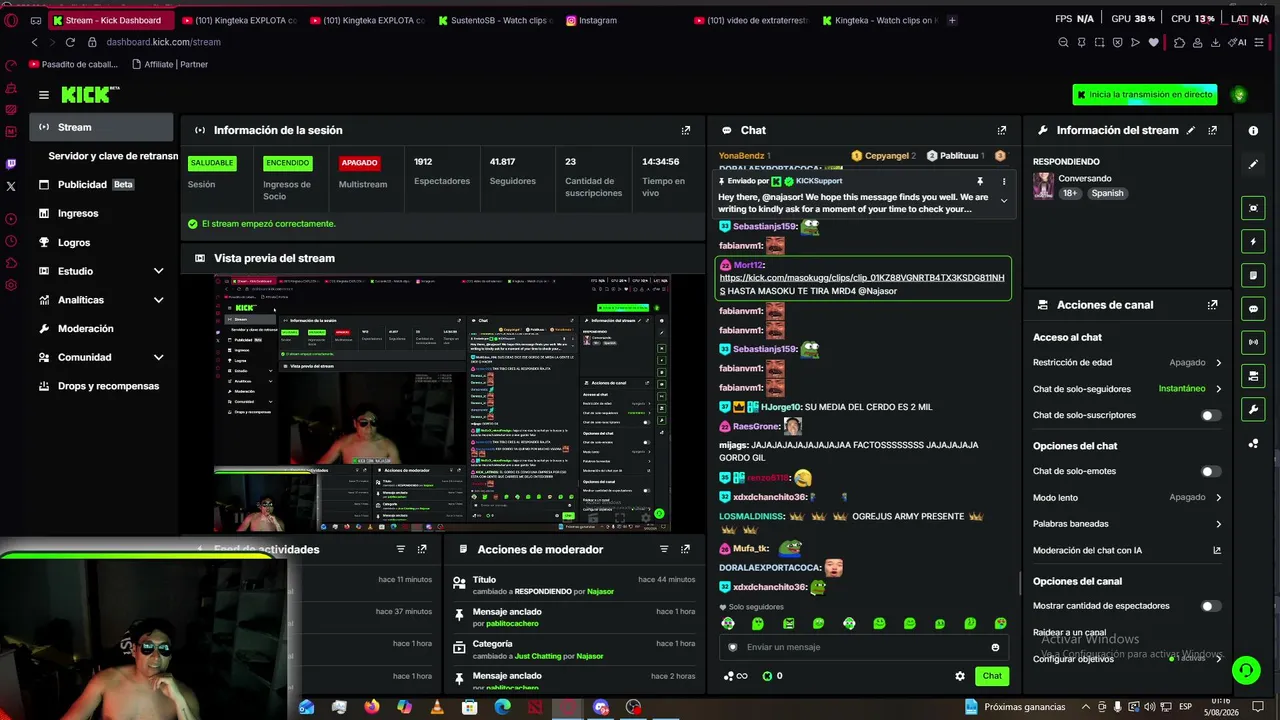Switch to the Instagram browser tab

coord(625,20)
